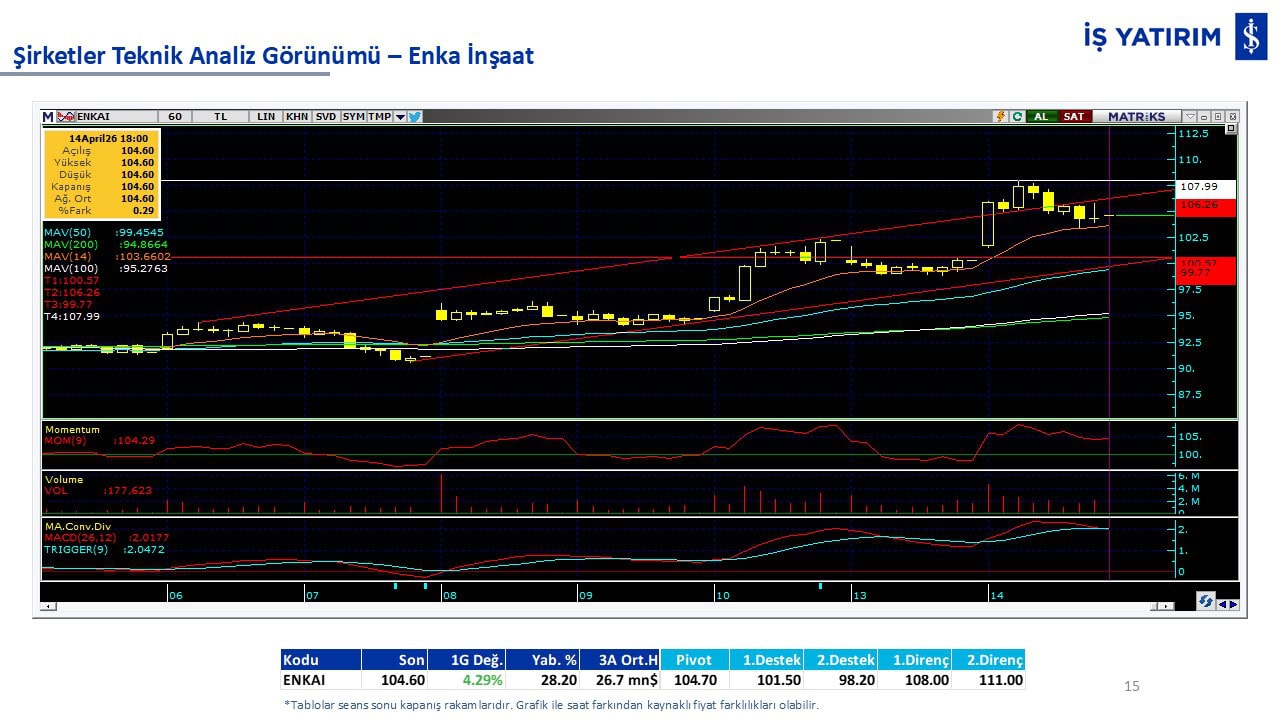Toggle the KHN option in toolbar

click(x=297, y=116)
